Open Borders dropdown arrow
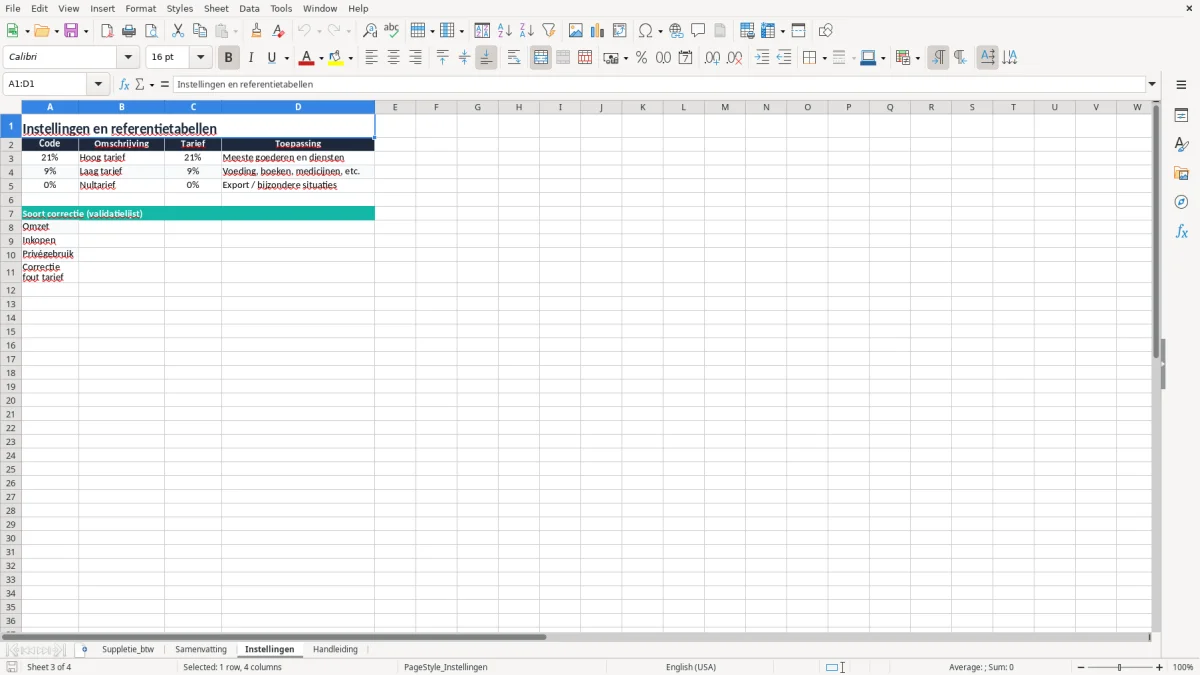1200x675 pixels. tap(824, 59)
